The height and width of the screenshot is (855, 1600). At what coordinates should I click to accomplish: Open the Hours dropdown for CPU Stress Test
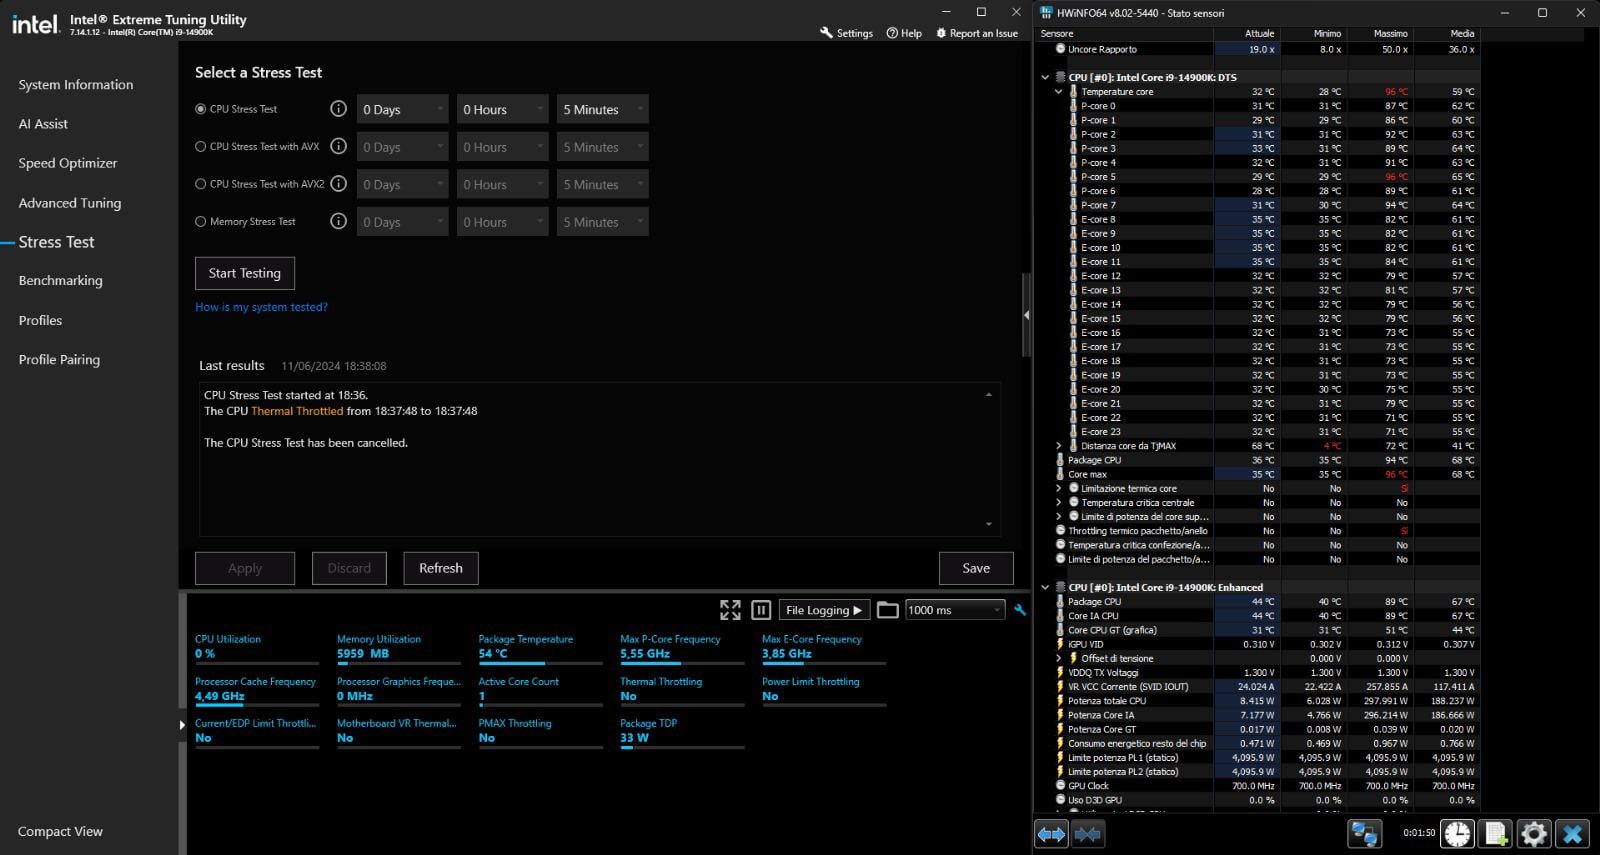(x=503, y=109)
